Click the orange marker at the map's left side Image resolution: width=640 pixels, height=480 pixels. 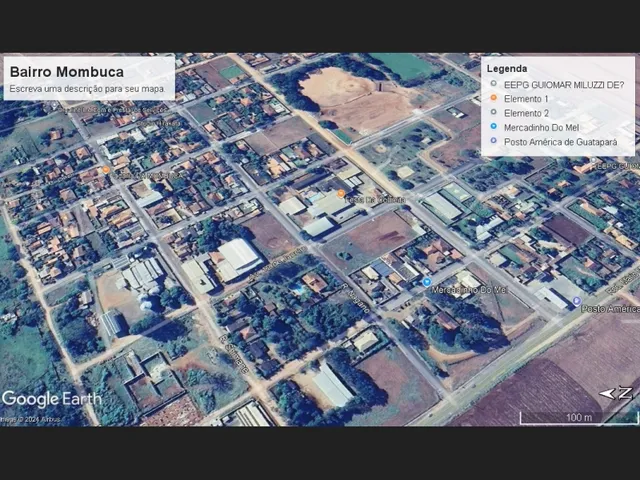pos(106,170)
